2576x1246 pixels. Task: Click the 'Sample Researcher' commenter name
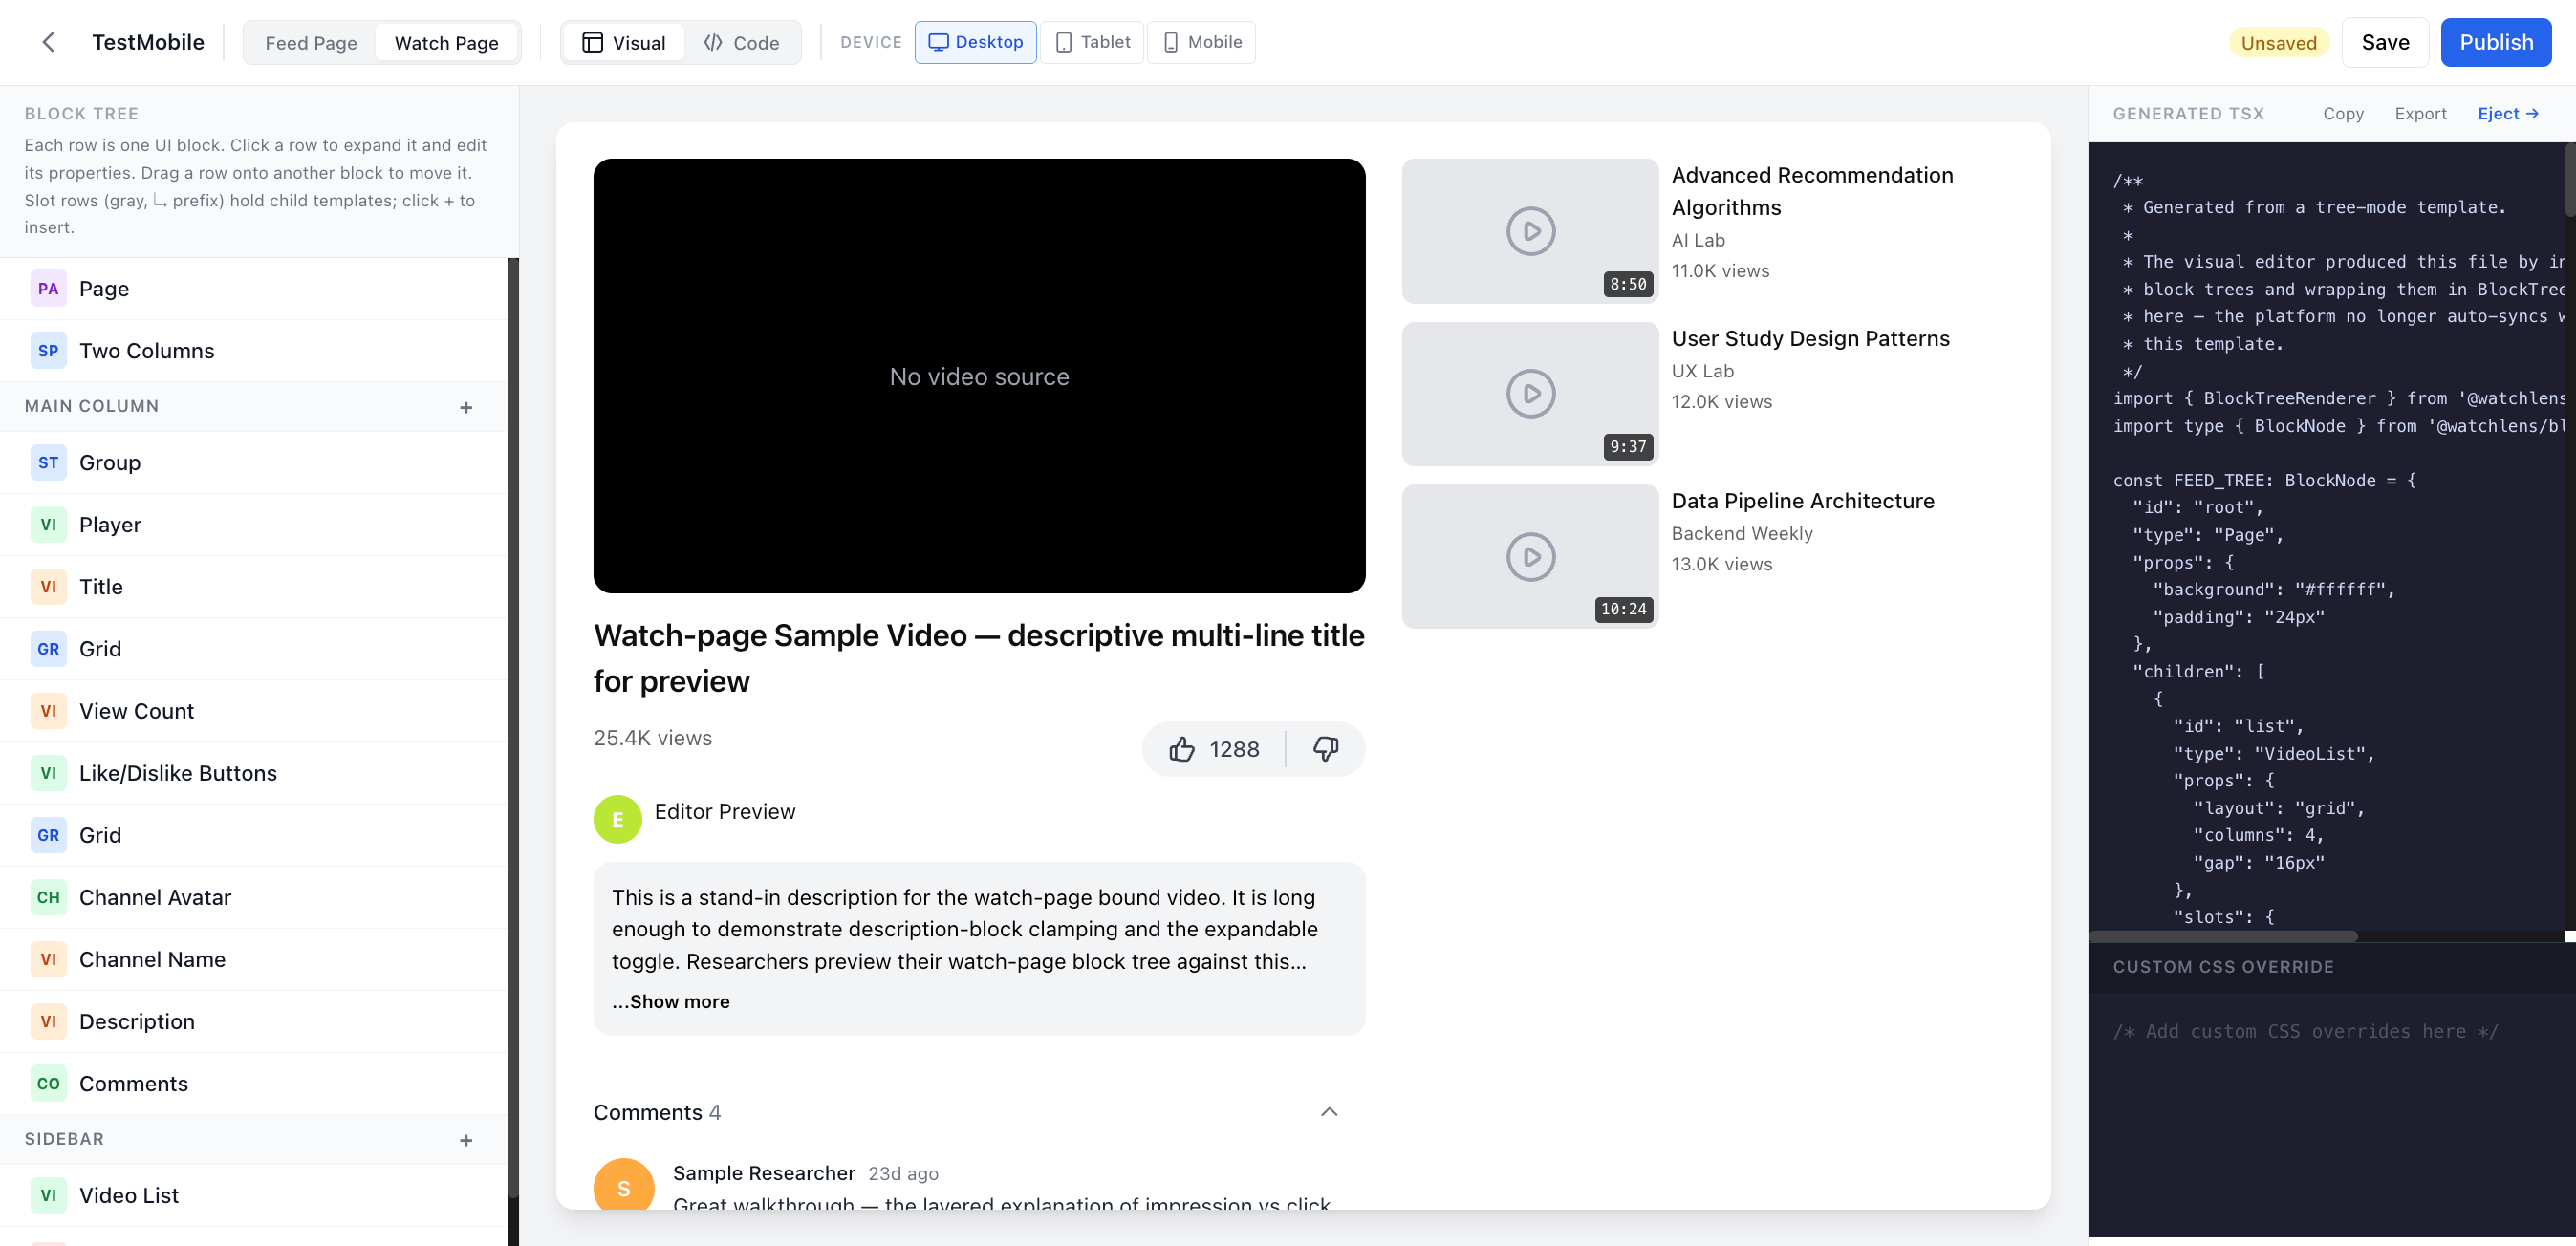763,1173
